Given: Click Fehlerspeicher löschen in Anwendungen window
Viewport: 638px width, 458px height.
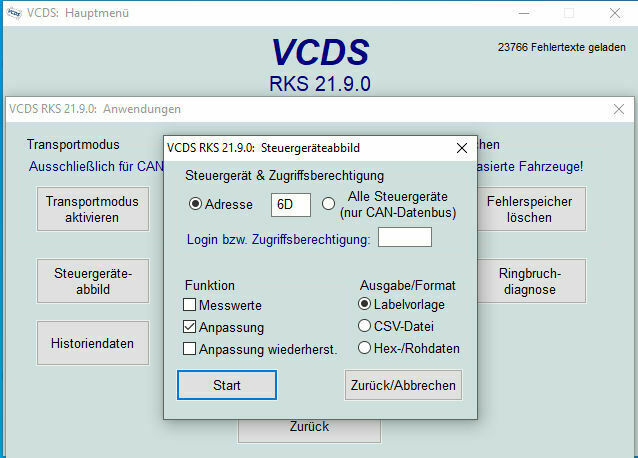Looking at the screenshot, I should [x=531, y=209].
